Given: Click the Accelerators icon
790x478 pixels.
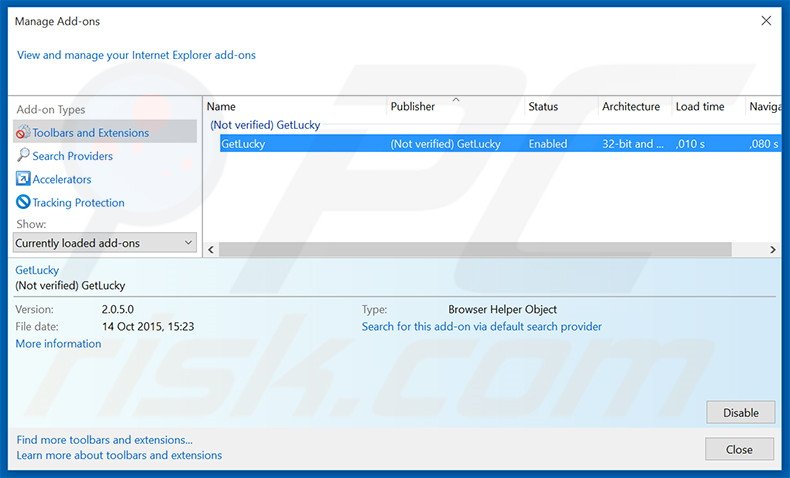Looking at the screenshot, I should pos(23,178).
